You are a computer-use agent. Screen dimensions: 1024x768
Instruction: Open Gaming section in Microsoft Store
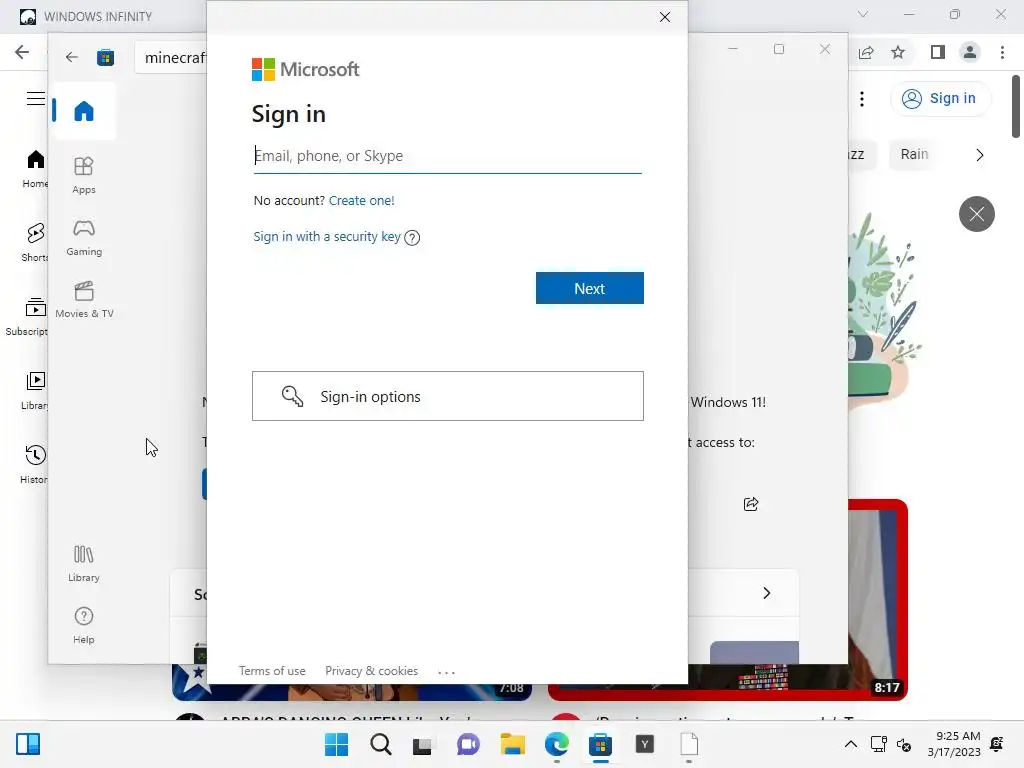pyautogui.click(x=84, y=237)
